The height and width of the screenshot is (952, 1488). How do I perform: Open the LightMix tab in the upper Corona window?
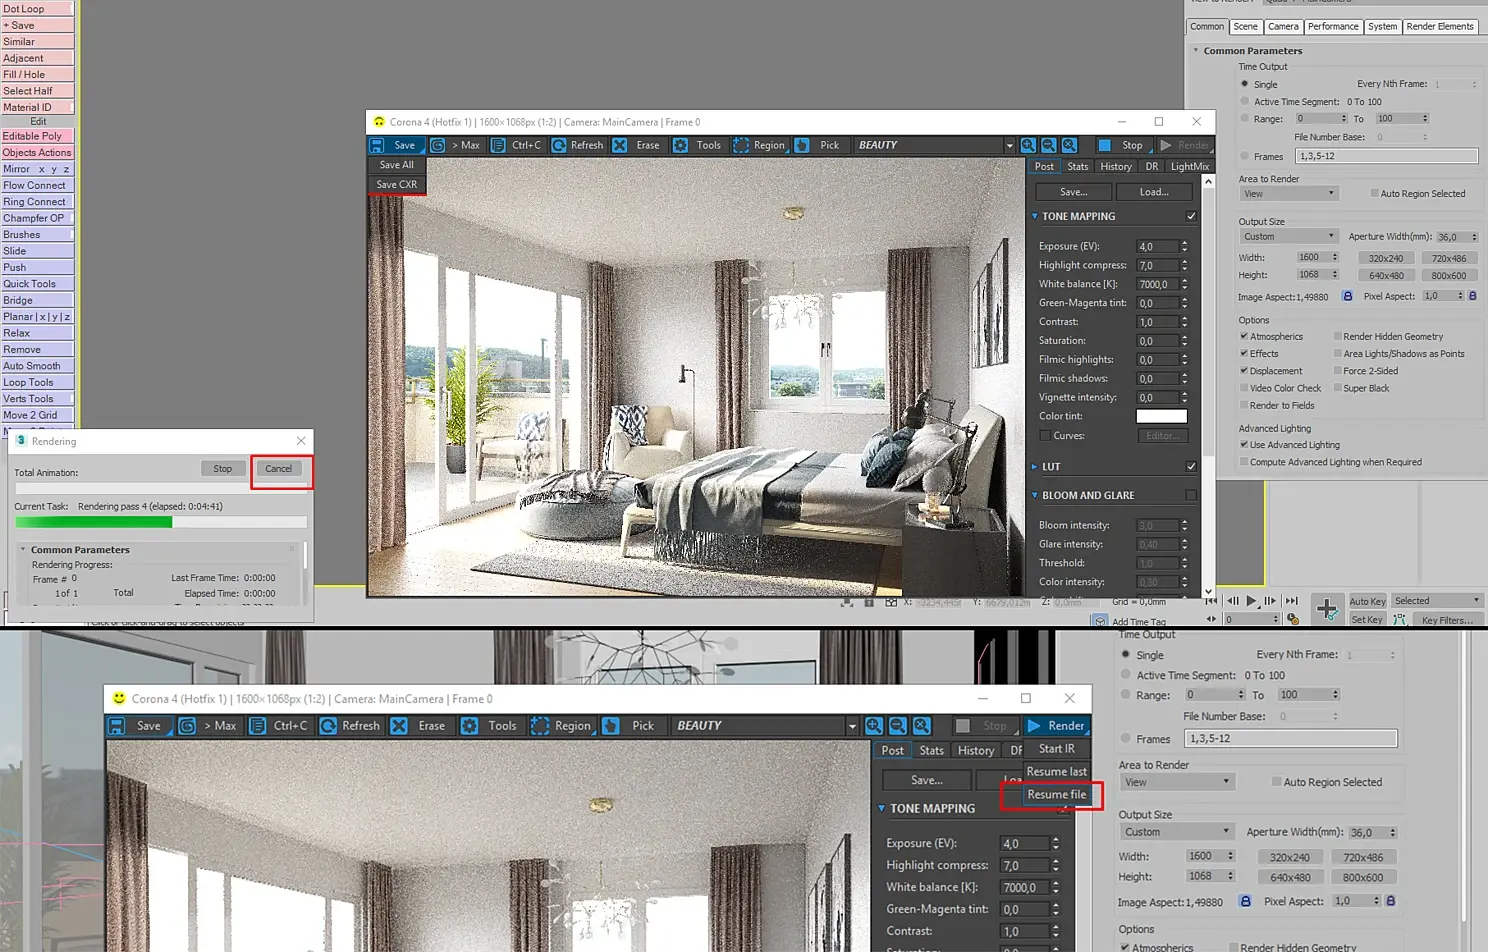tap(1190, 167)
